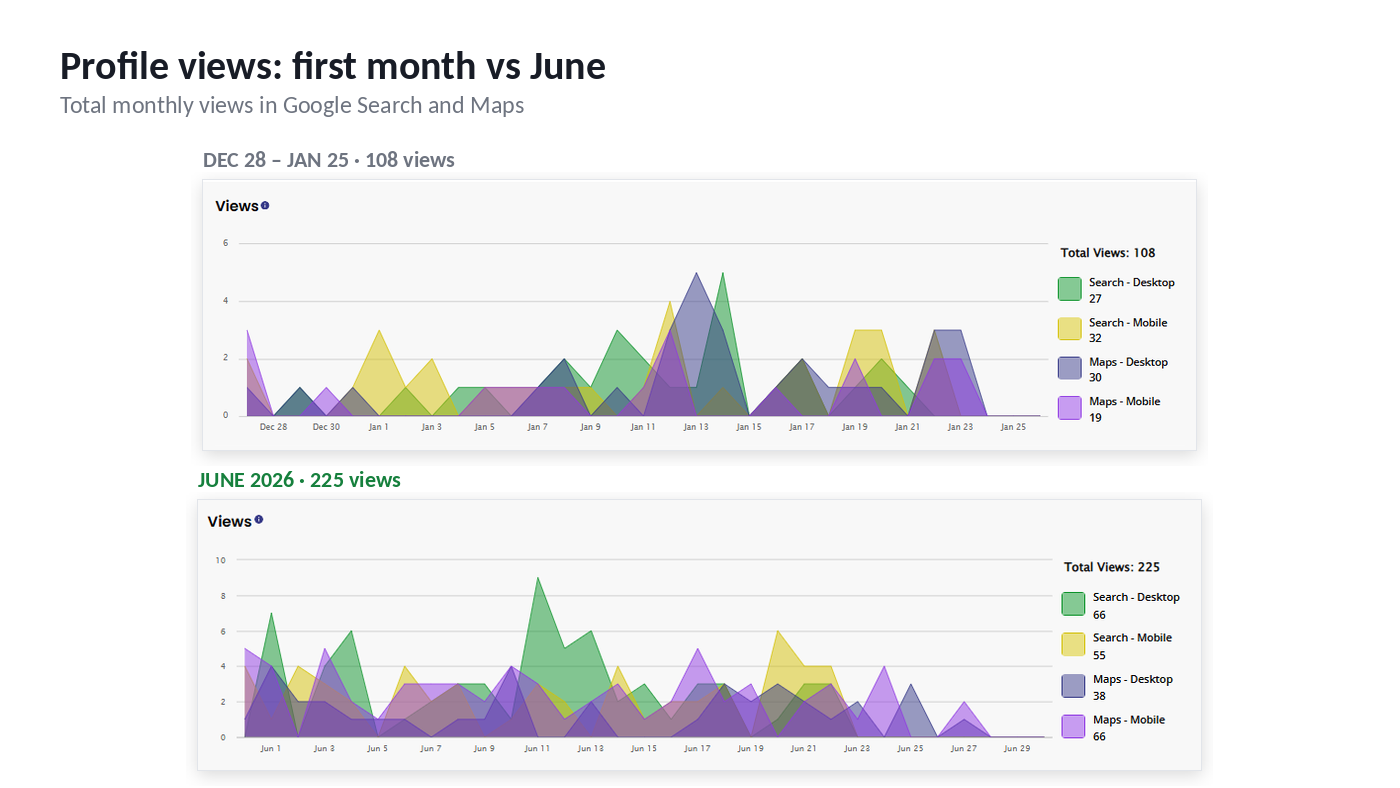This screenshot has height=788, width=1400.
Task: Select the purple Maps - Mobile swatch in June legend
Action: [1073, 726]
